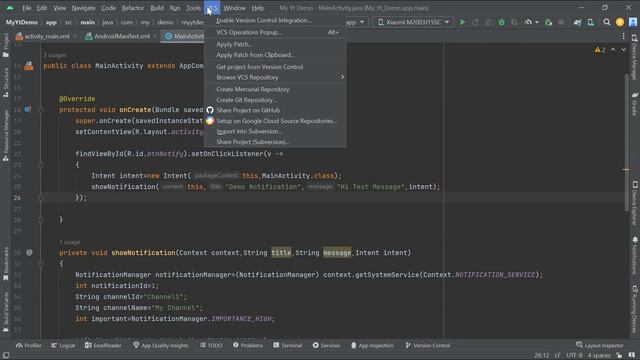Click the 26:12 caret position indicator
640x360 pixels.
(542, 356)
